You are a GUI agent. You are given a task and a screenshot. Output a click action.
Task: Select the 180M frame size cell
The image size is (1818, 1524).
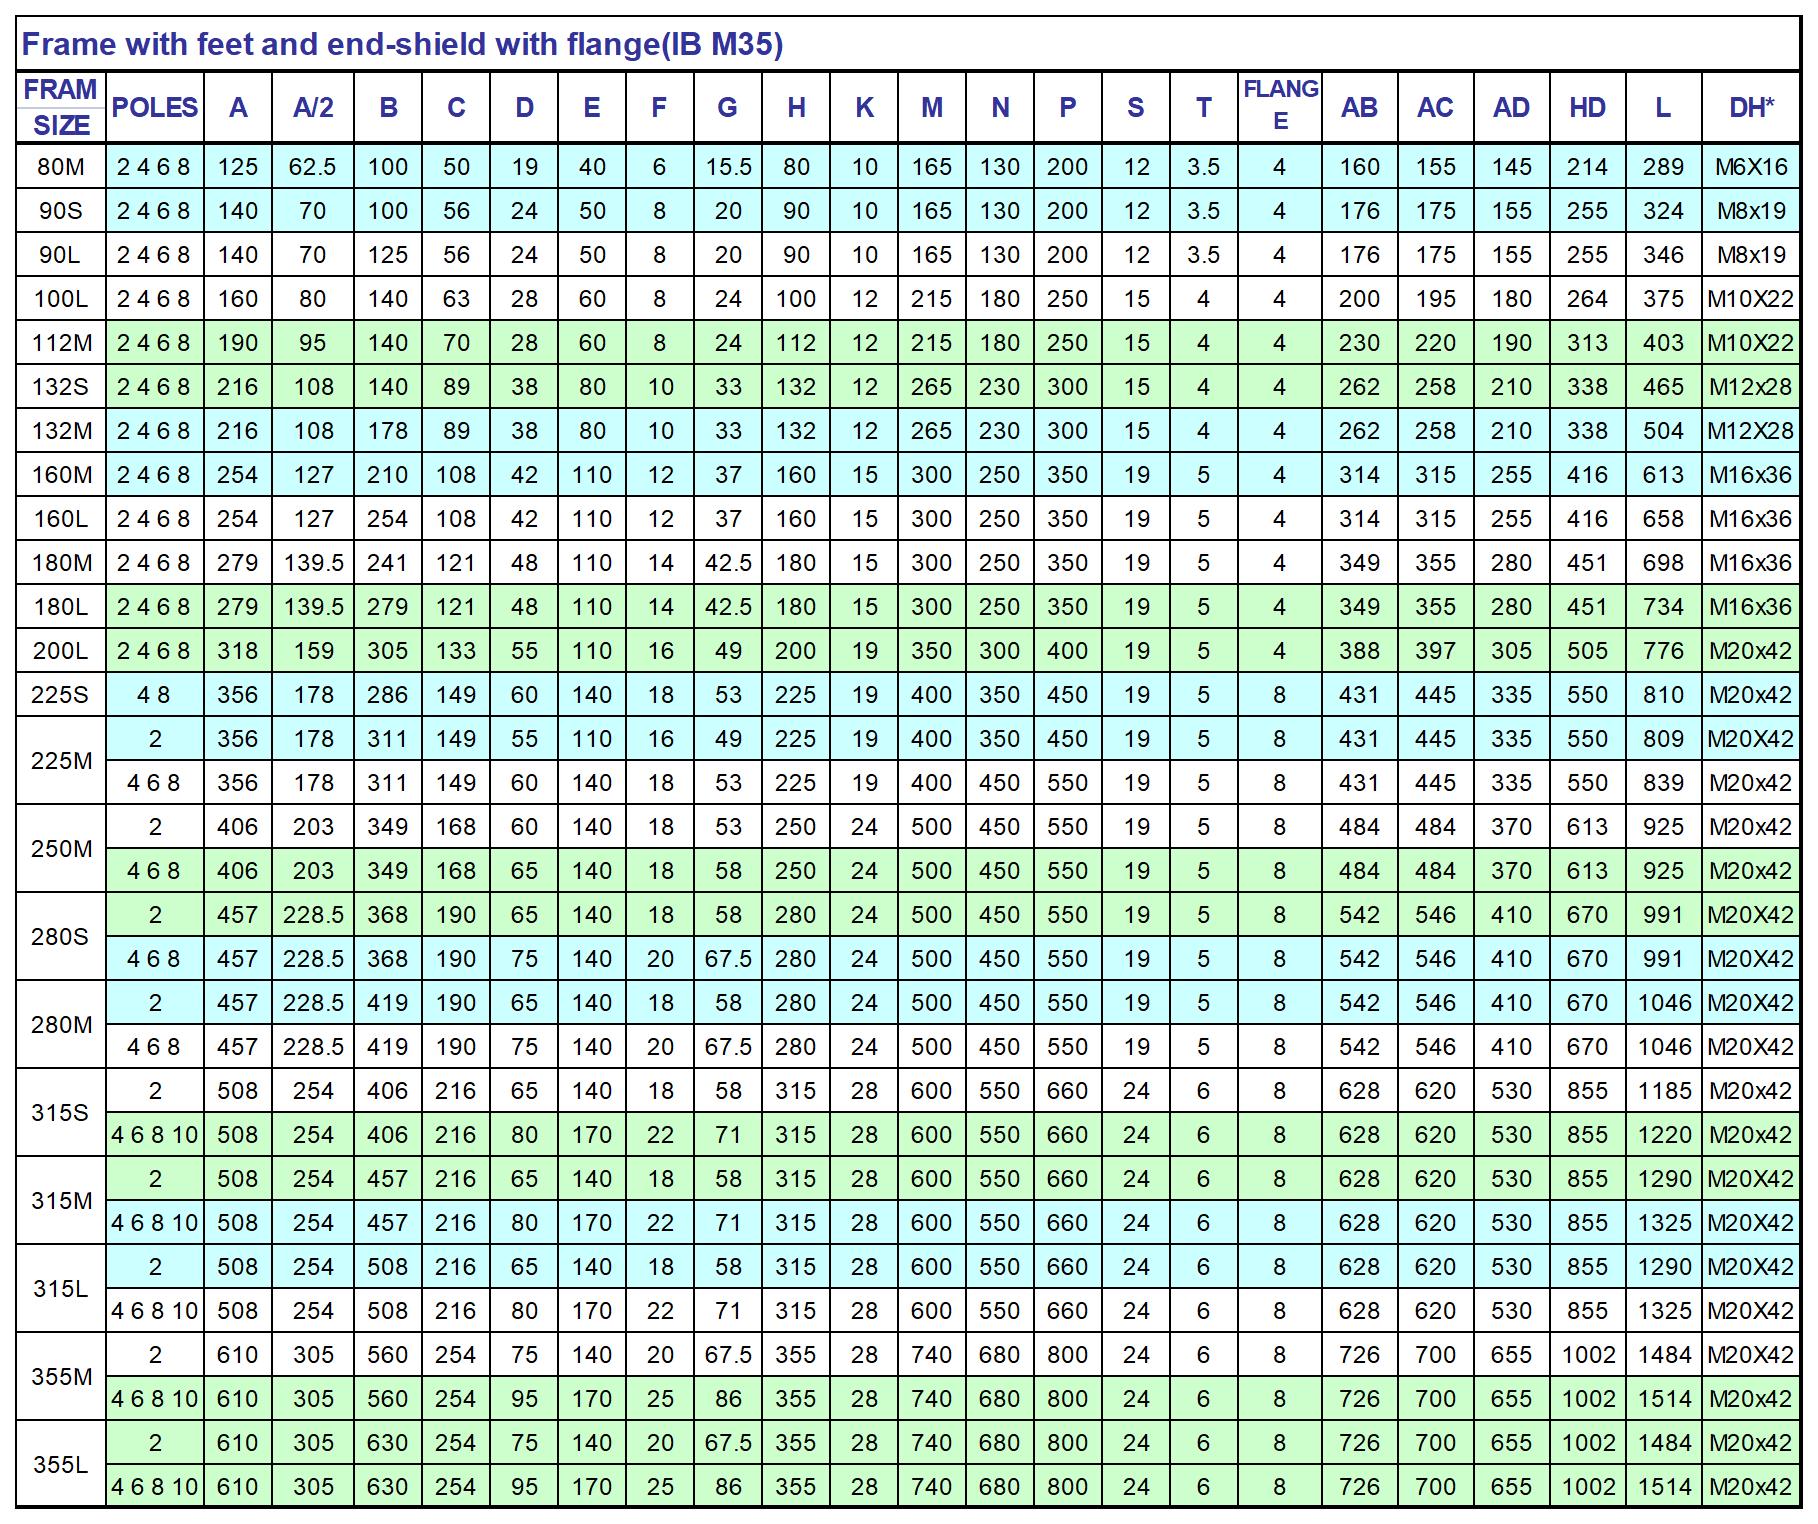coord(61,563)
